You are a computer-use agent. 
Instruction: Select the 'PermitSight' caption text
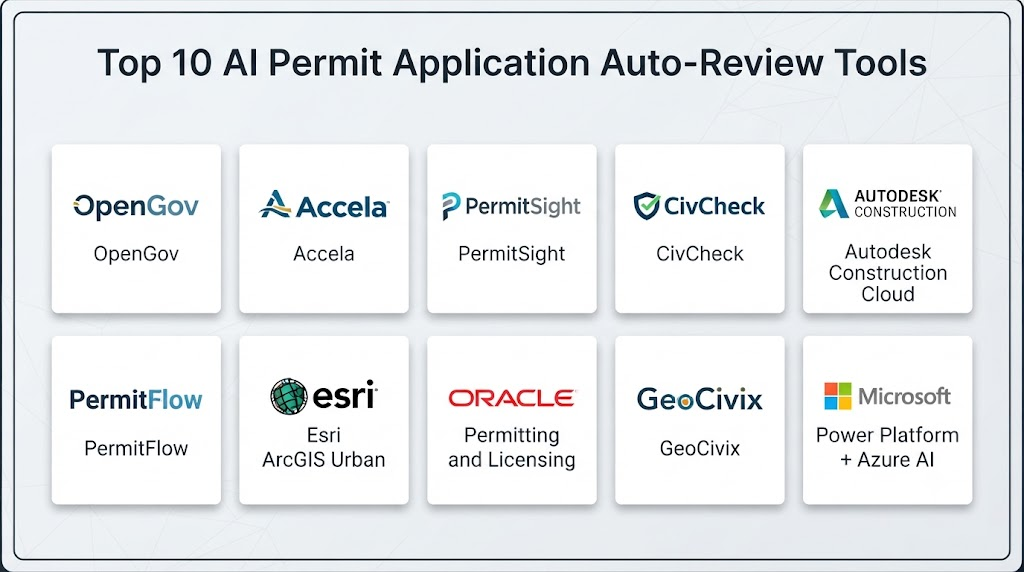click(511, 253)
